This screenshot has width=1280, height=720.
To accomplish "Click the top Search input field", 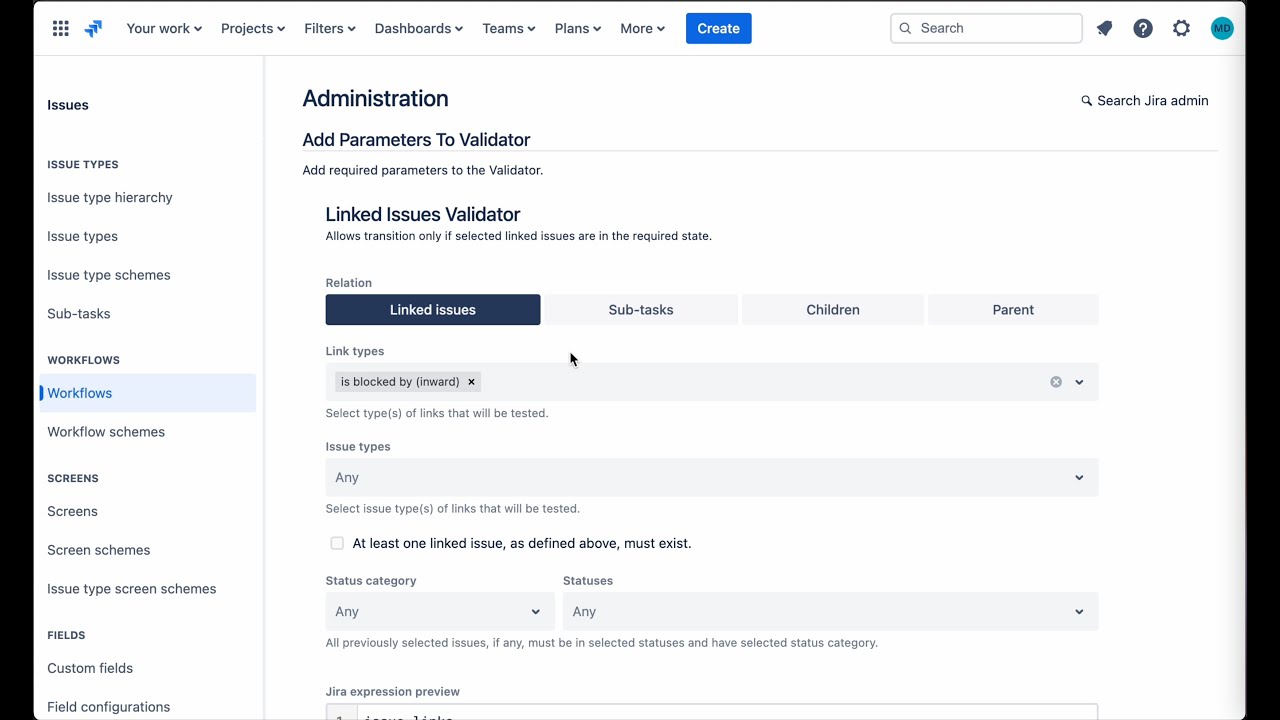I will pyautogui.click(x=986, y=28).
